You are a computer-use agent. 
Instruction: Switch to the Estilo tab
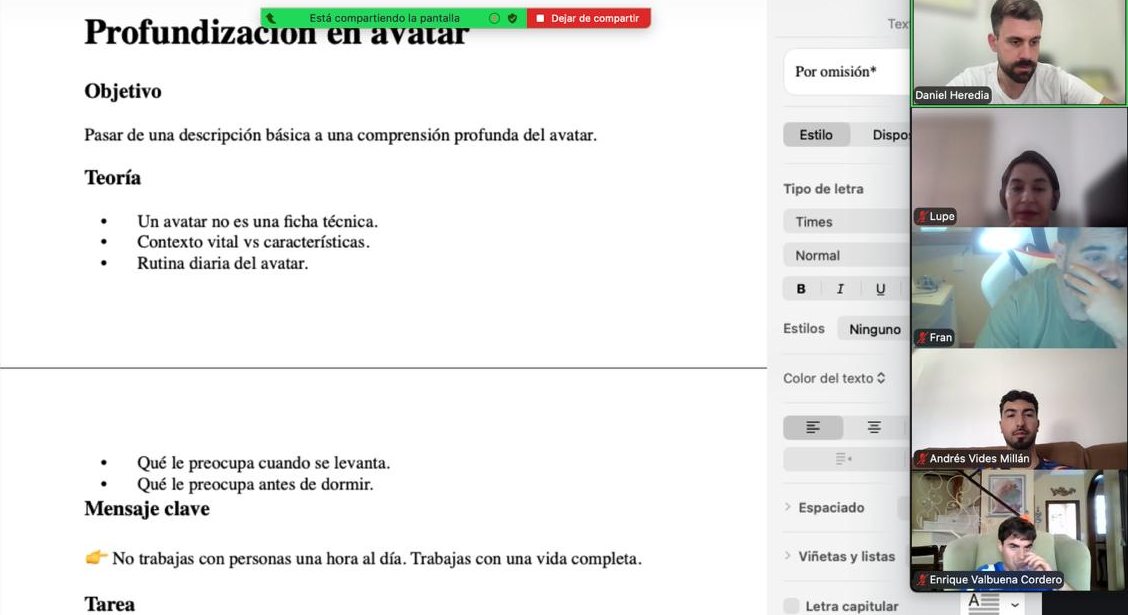click(x=816, y=135)
